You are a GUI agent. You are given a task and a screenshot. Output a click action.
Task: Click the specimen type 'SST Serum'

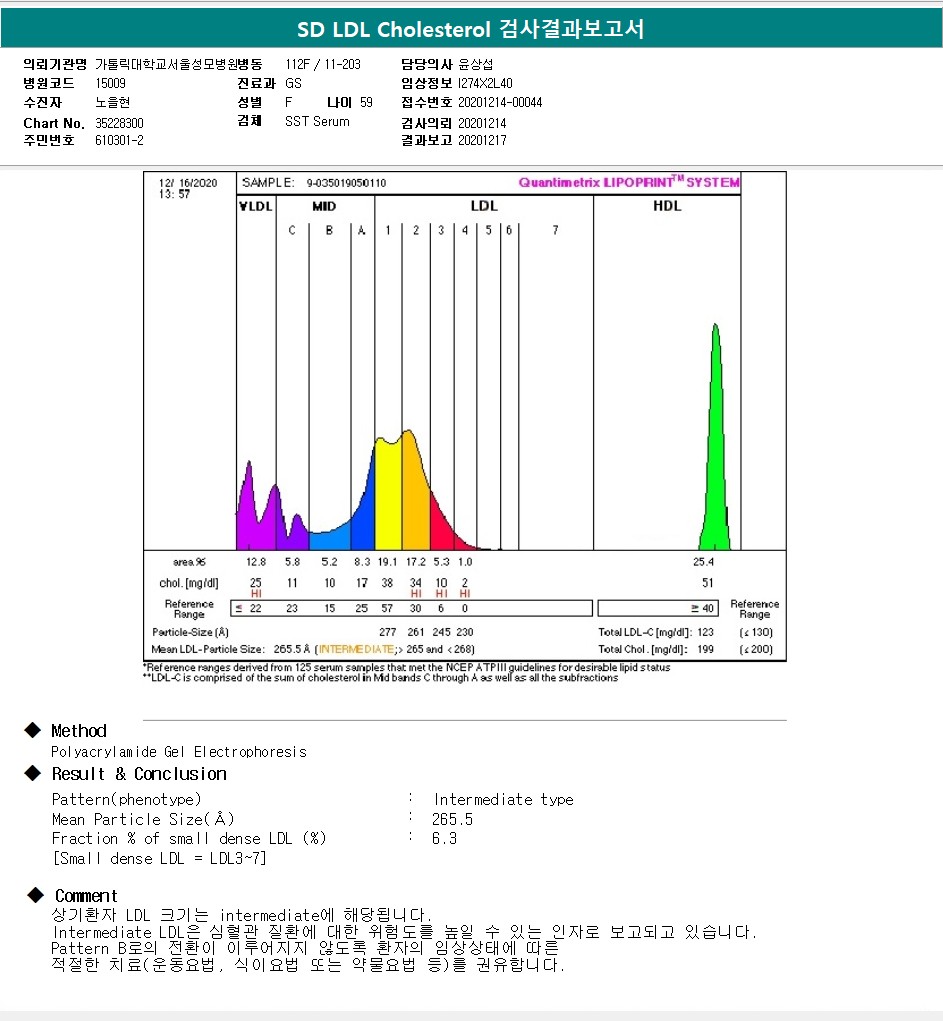[317, 121]
